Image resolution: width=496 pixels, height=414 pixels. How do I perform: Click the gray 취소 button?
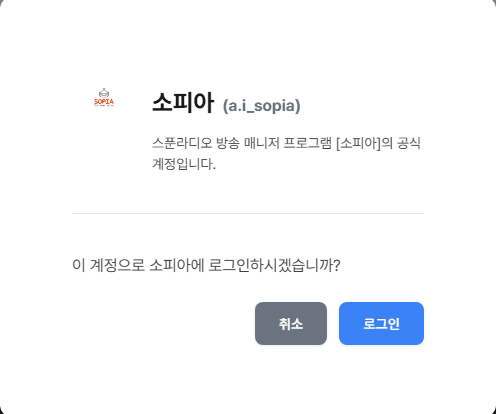[x=291, y=323]
